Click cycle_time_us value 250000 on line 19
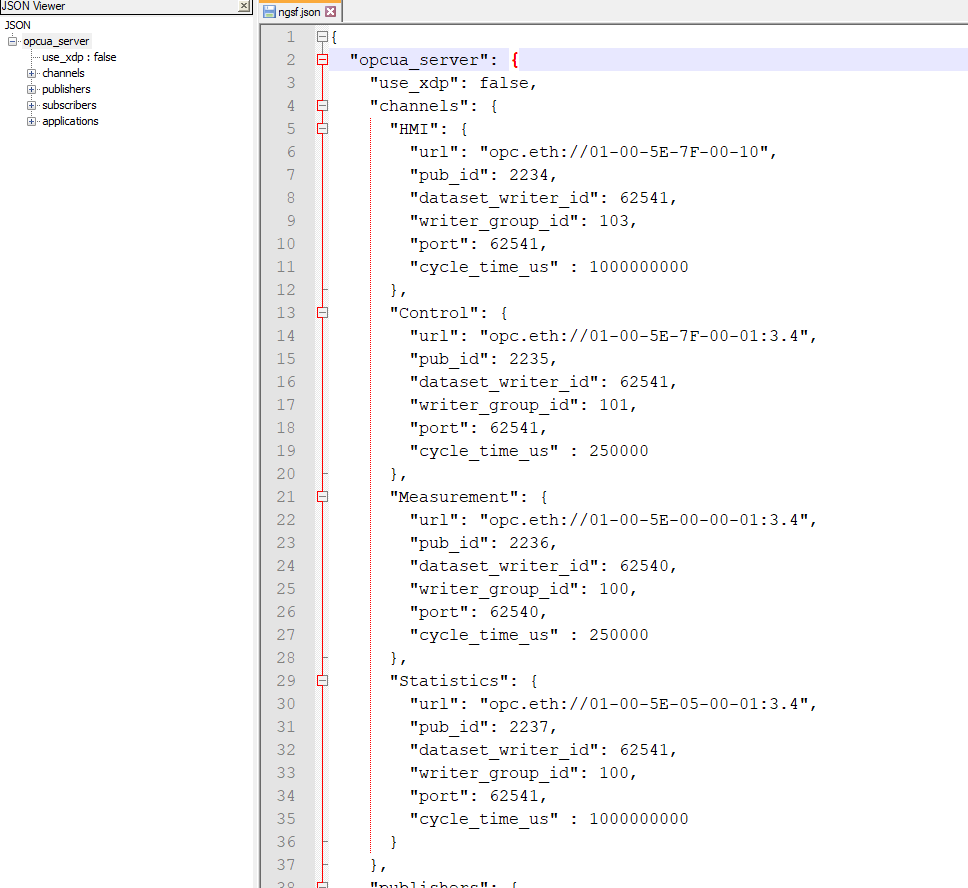The width and height of the screenshot is (968, 888). (x=619, y=451)
